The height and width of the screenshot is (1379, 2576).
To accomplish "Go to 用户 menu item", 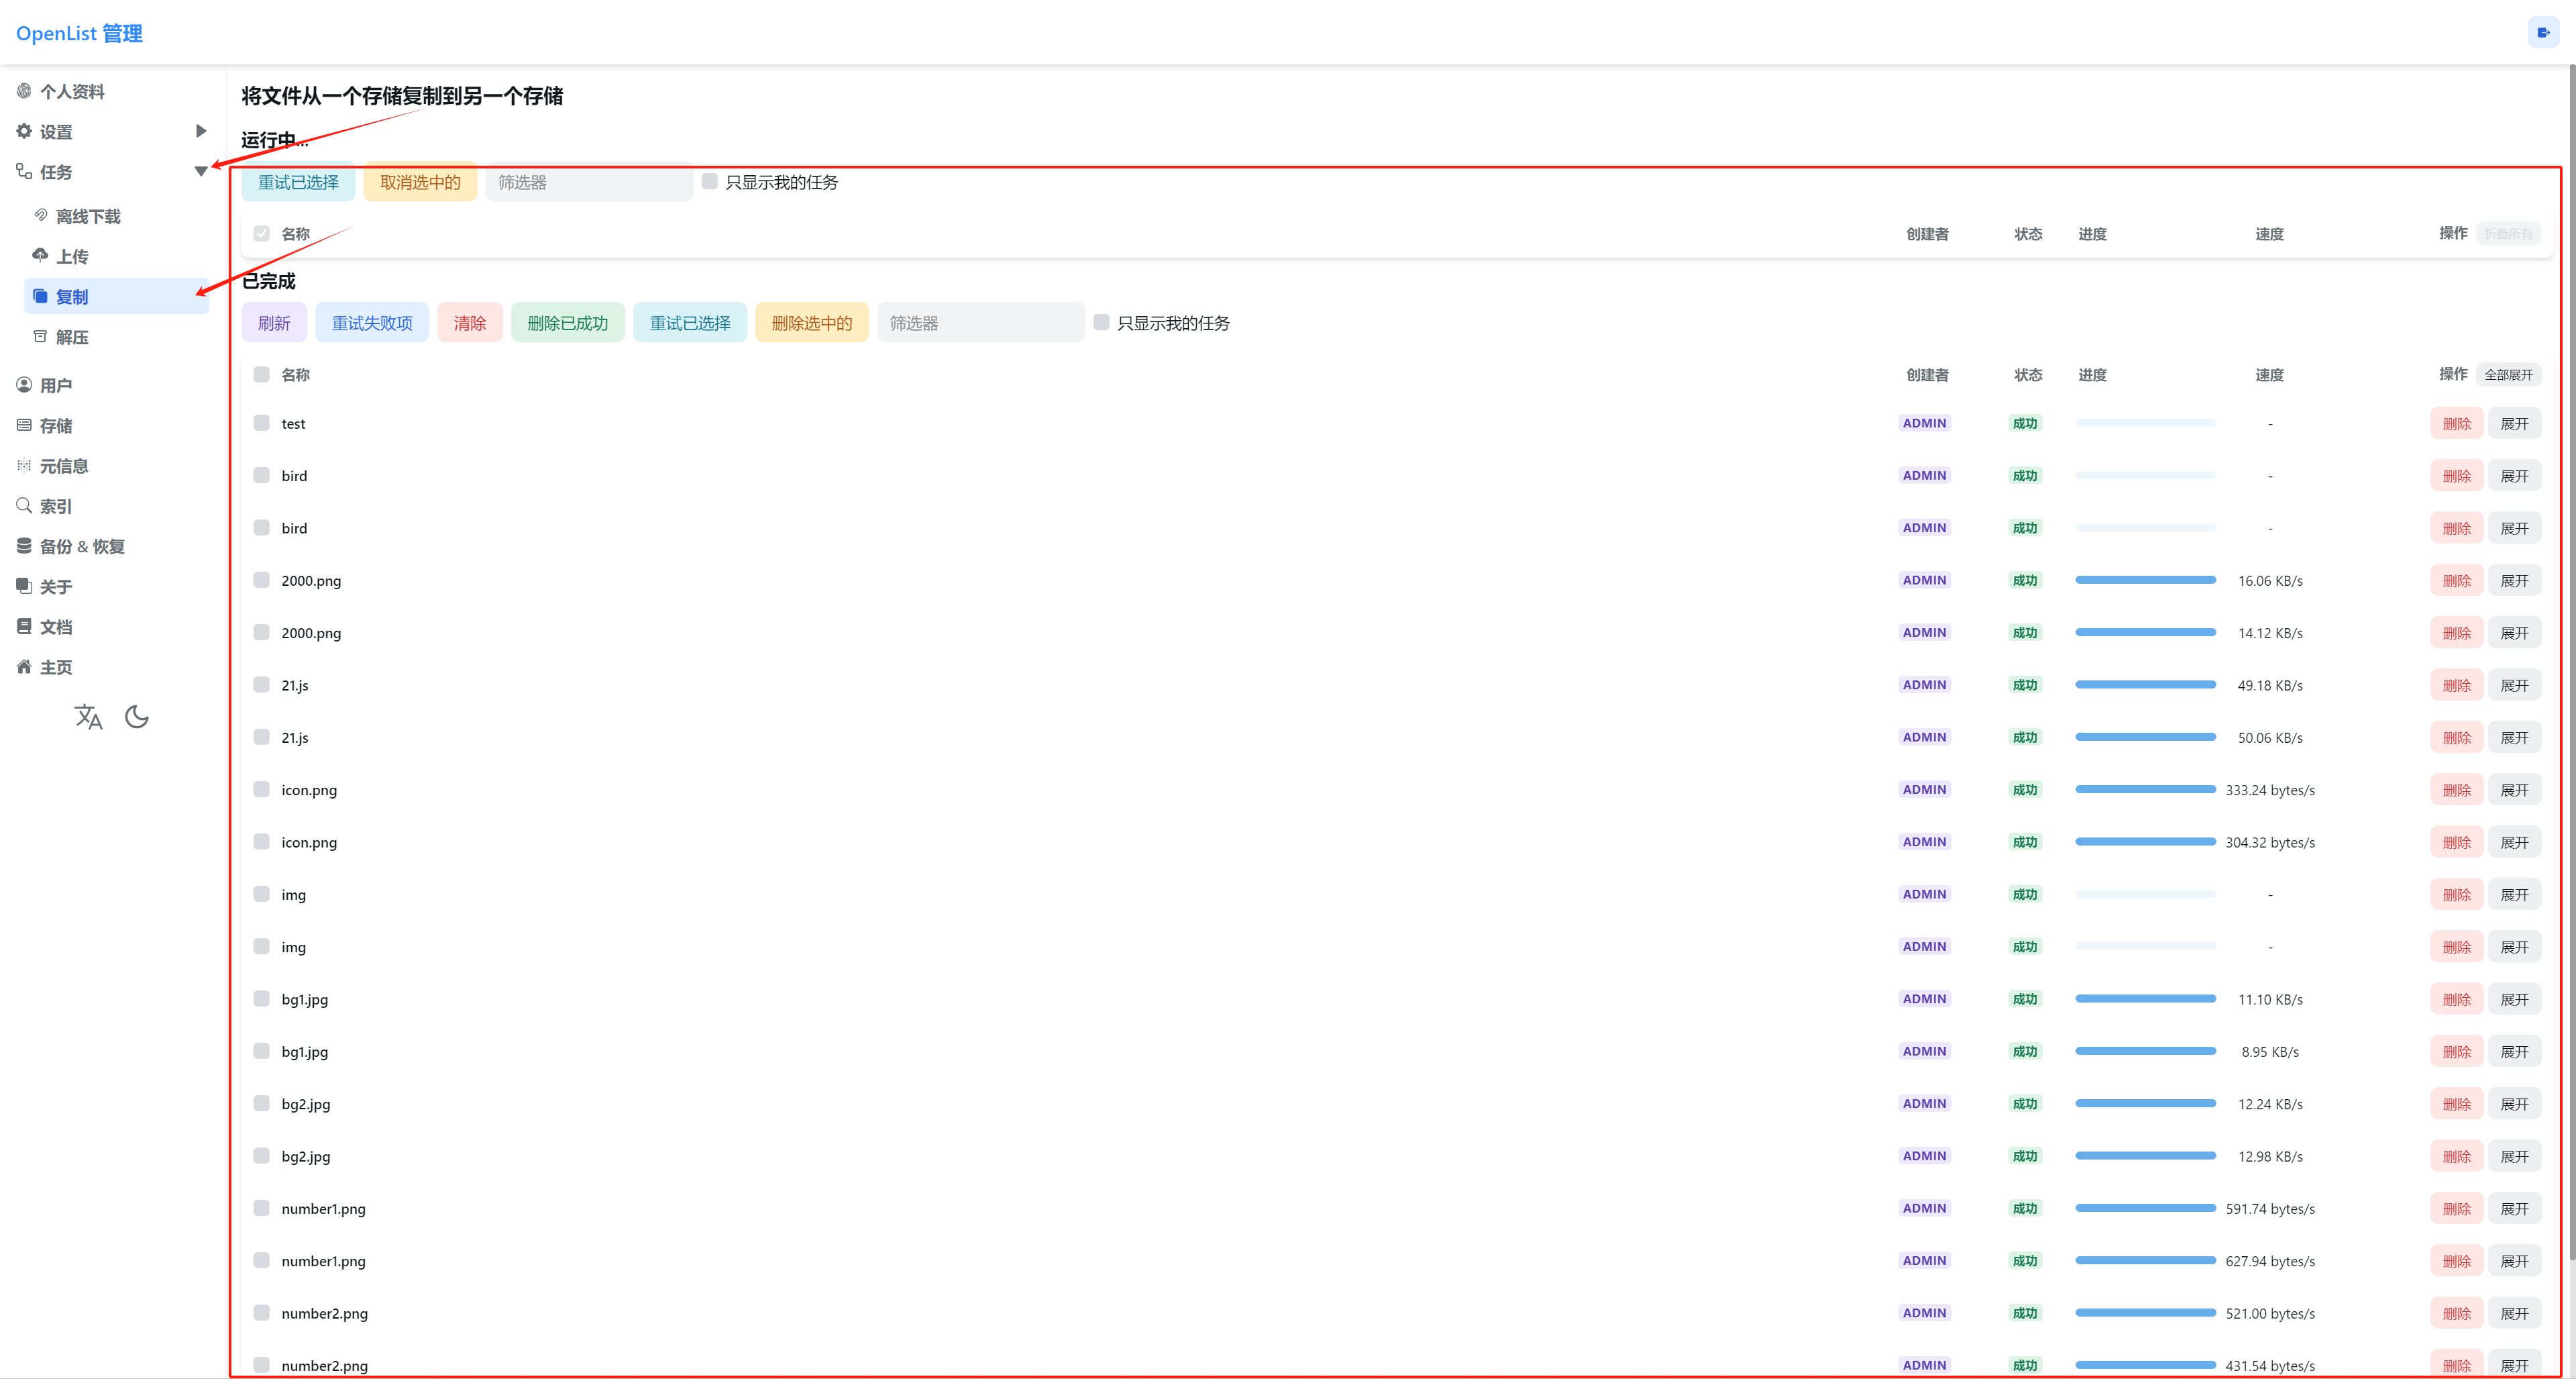I will 112,385.
